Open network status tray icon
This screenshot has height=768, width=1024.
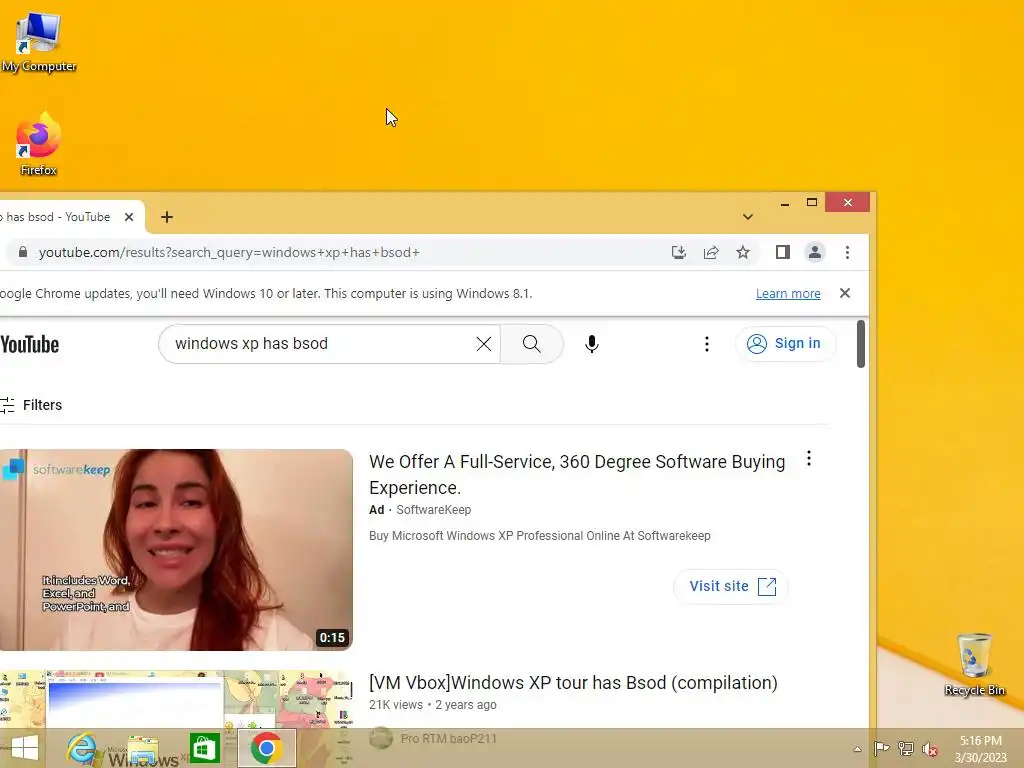(906, 748)
